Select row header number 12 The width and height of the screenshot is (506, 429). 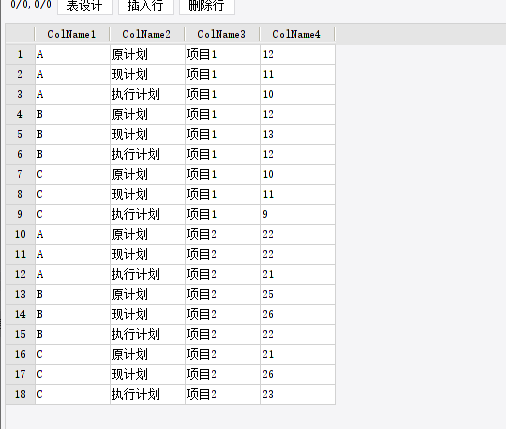pos(20,274)
